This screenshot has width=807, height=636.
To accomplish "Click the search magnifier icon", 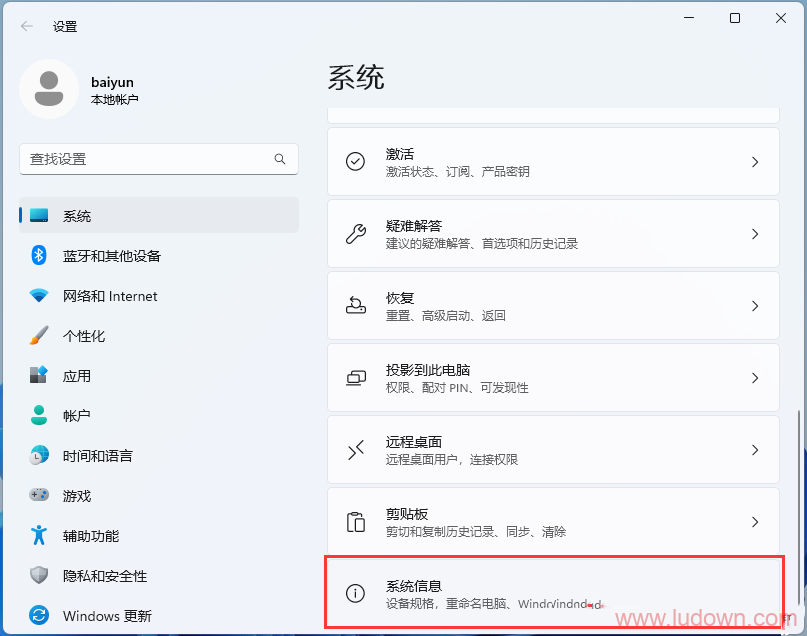I will coord(279,159).
